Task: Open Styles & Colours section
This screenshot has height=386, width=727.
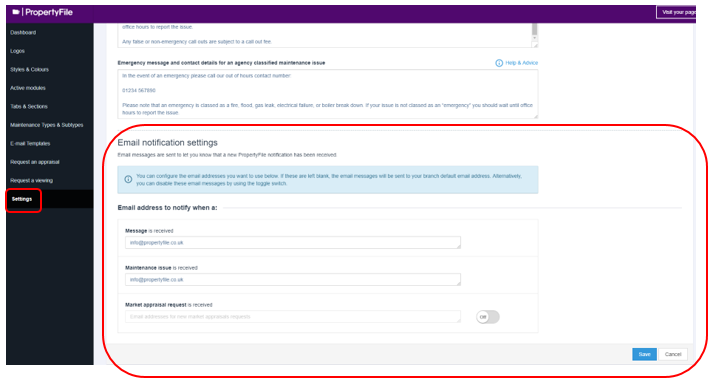Action: (29, 70)
